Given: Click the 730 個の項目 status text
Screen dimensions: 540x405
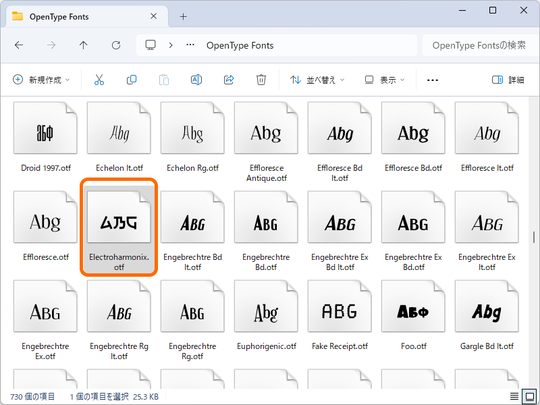Looking at the screenshot, I should [32, 397].
